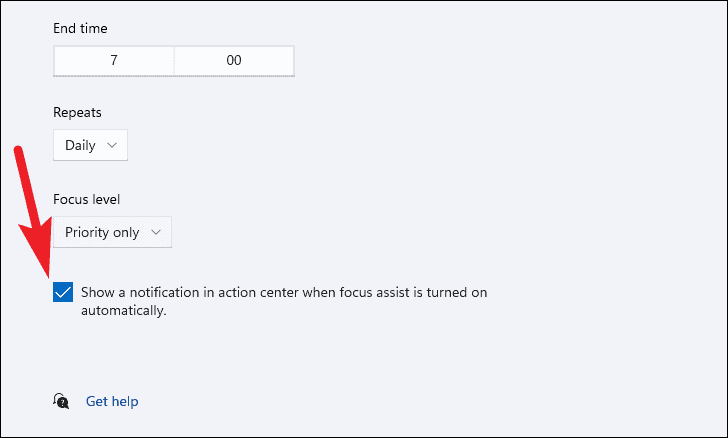Click the 00 value in End time

(x=234, y=61)
